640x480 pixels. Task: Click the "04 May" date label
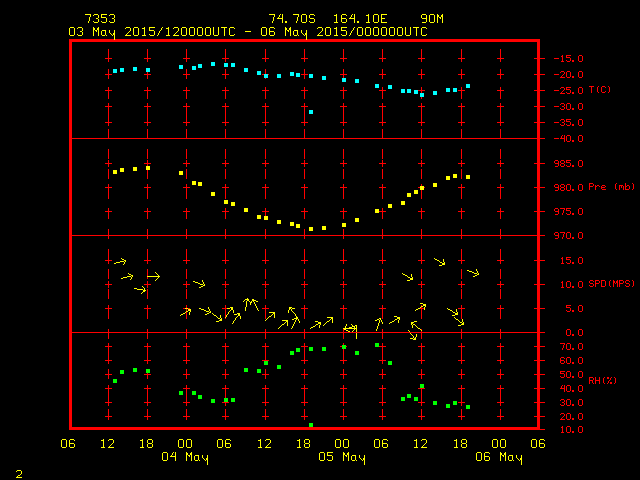click(185, 457)
